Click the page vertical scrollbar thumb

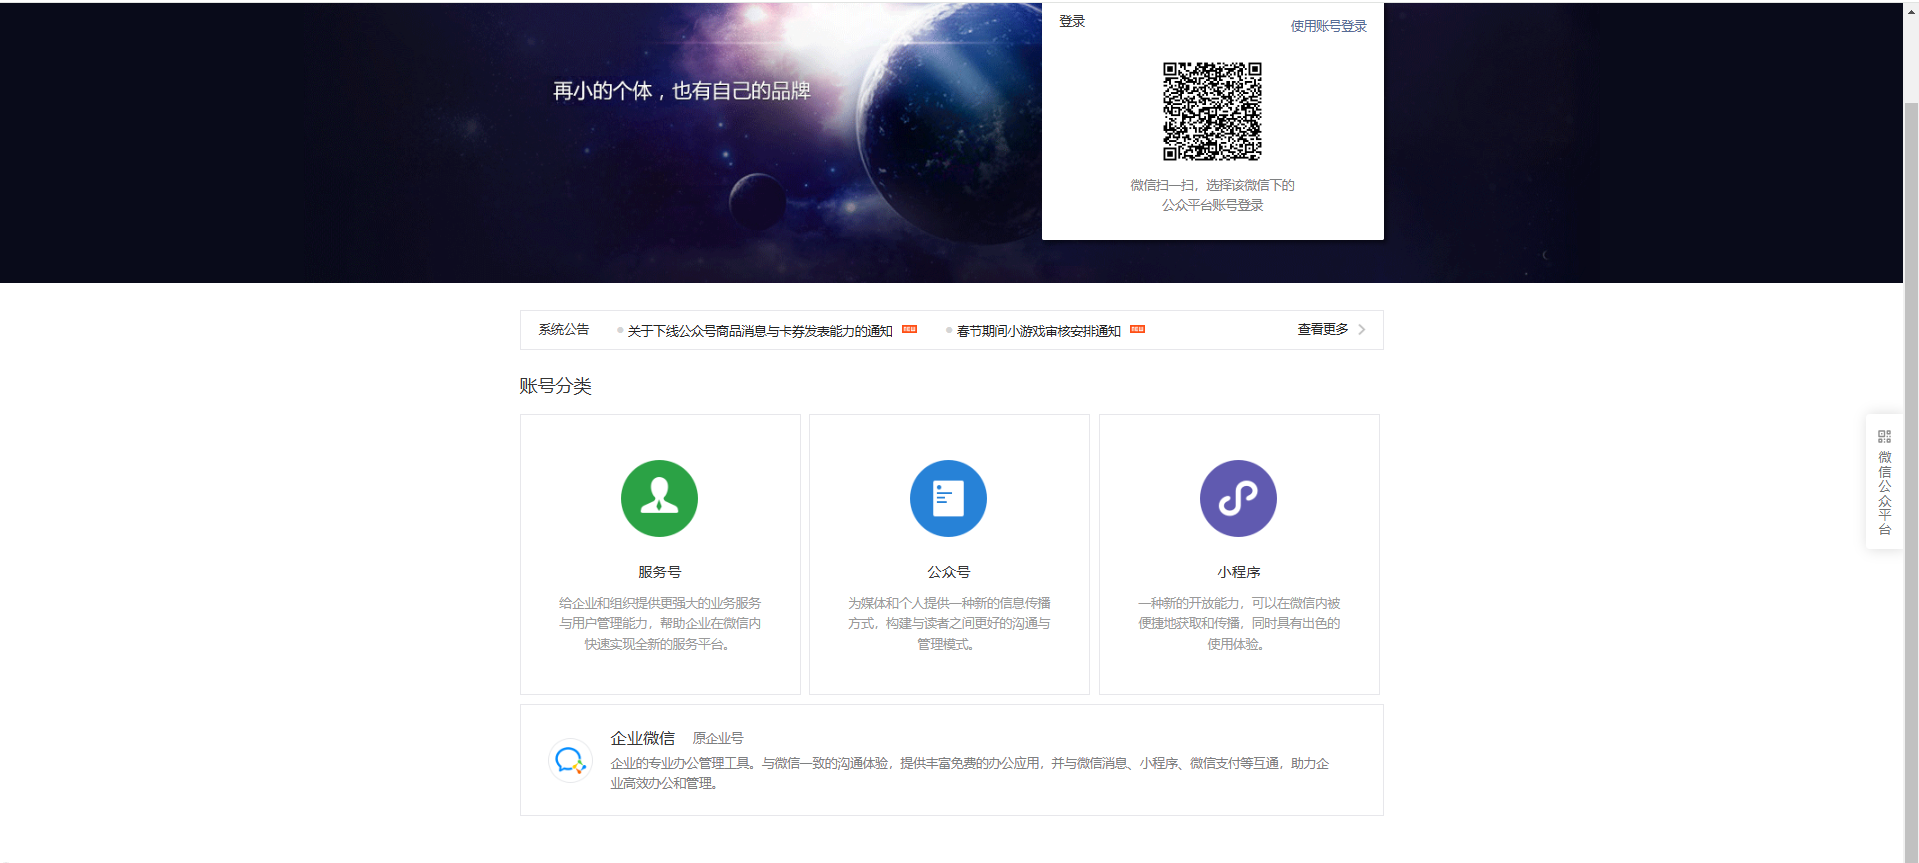click(1910, 480)
